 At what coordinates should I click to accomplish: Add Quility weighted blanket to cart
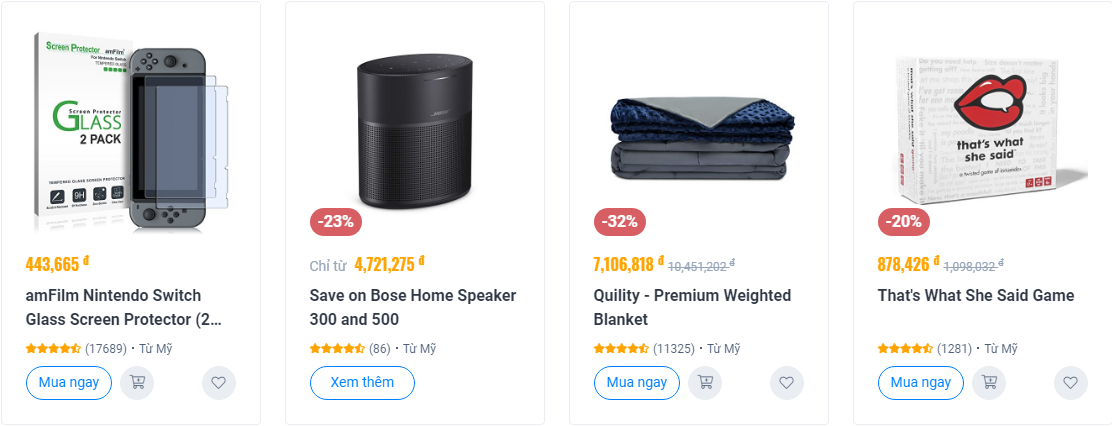(x=705, y=383)
